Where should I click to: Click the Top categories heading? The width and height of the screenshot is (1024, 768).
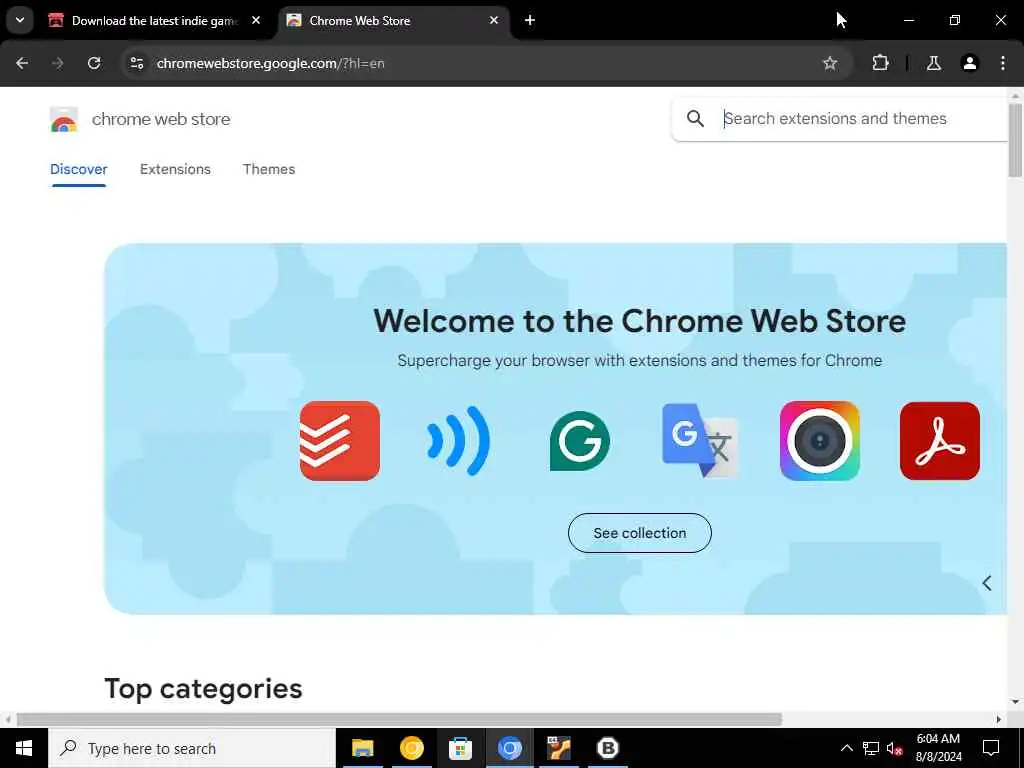point(203,688)
